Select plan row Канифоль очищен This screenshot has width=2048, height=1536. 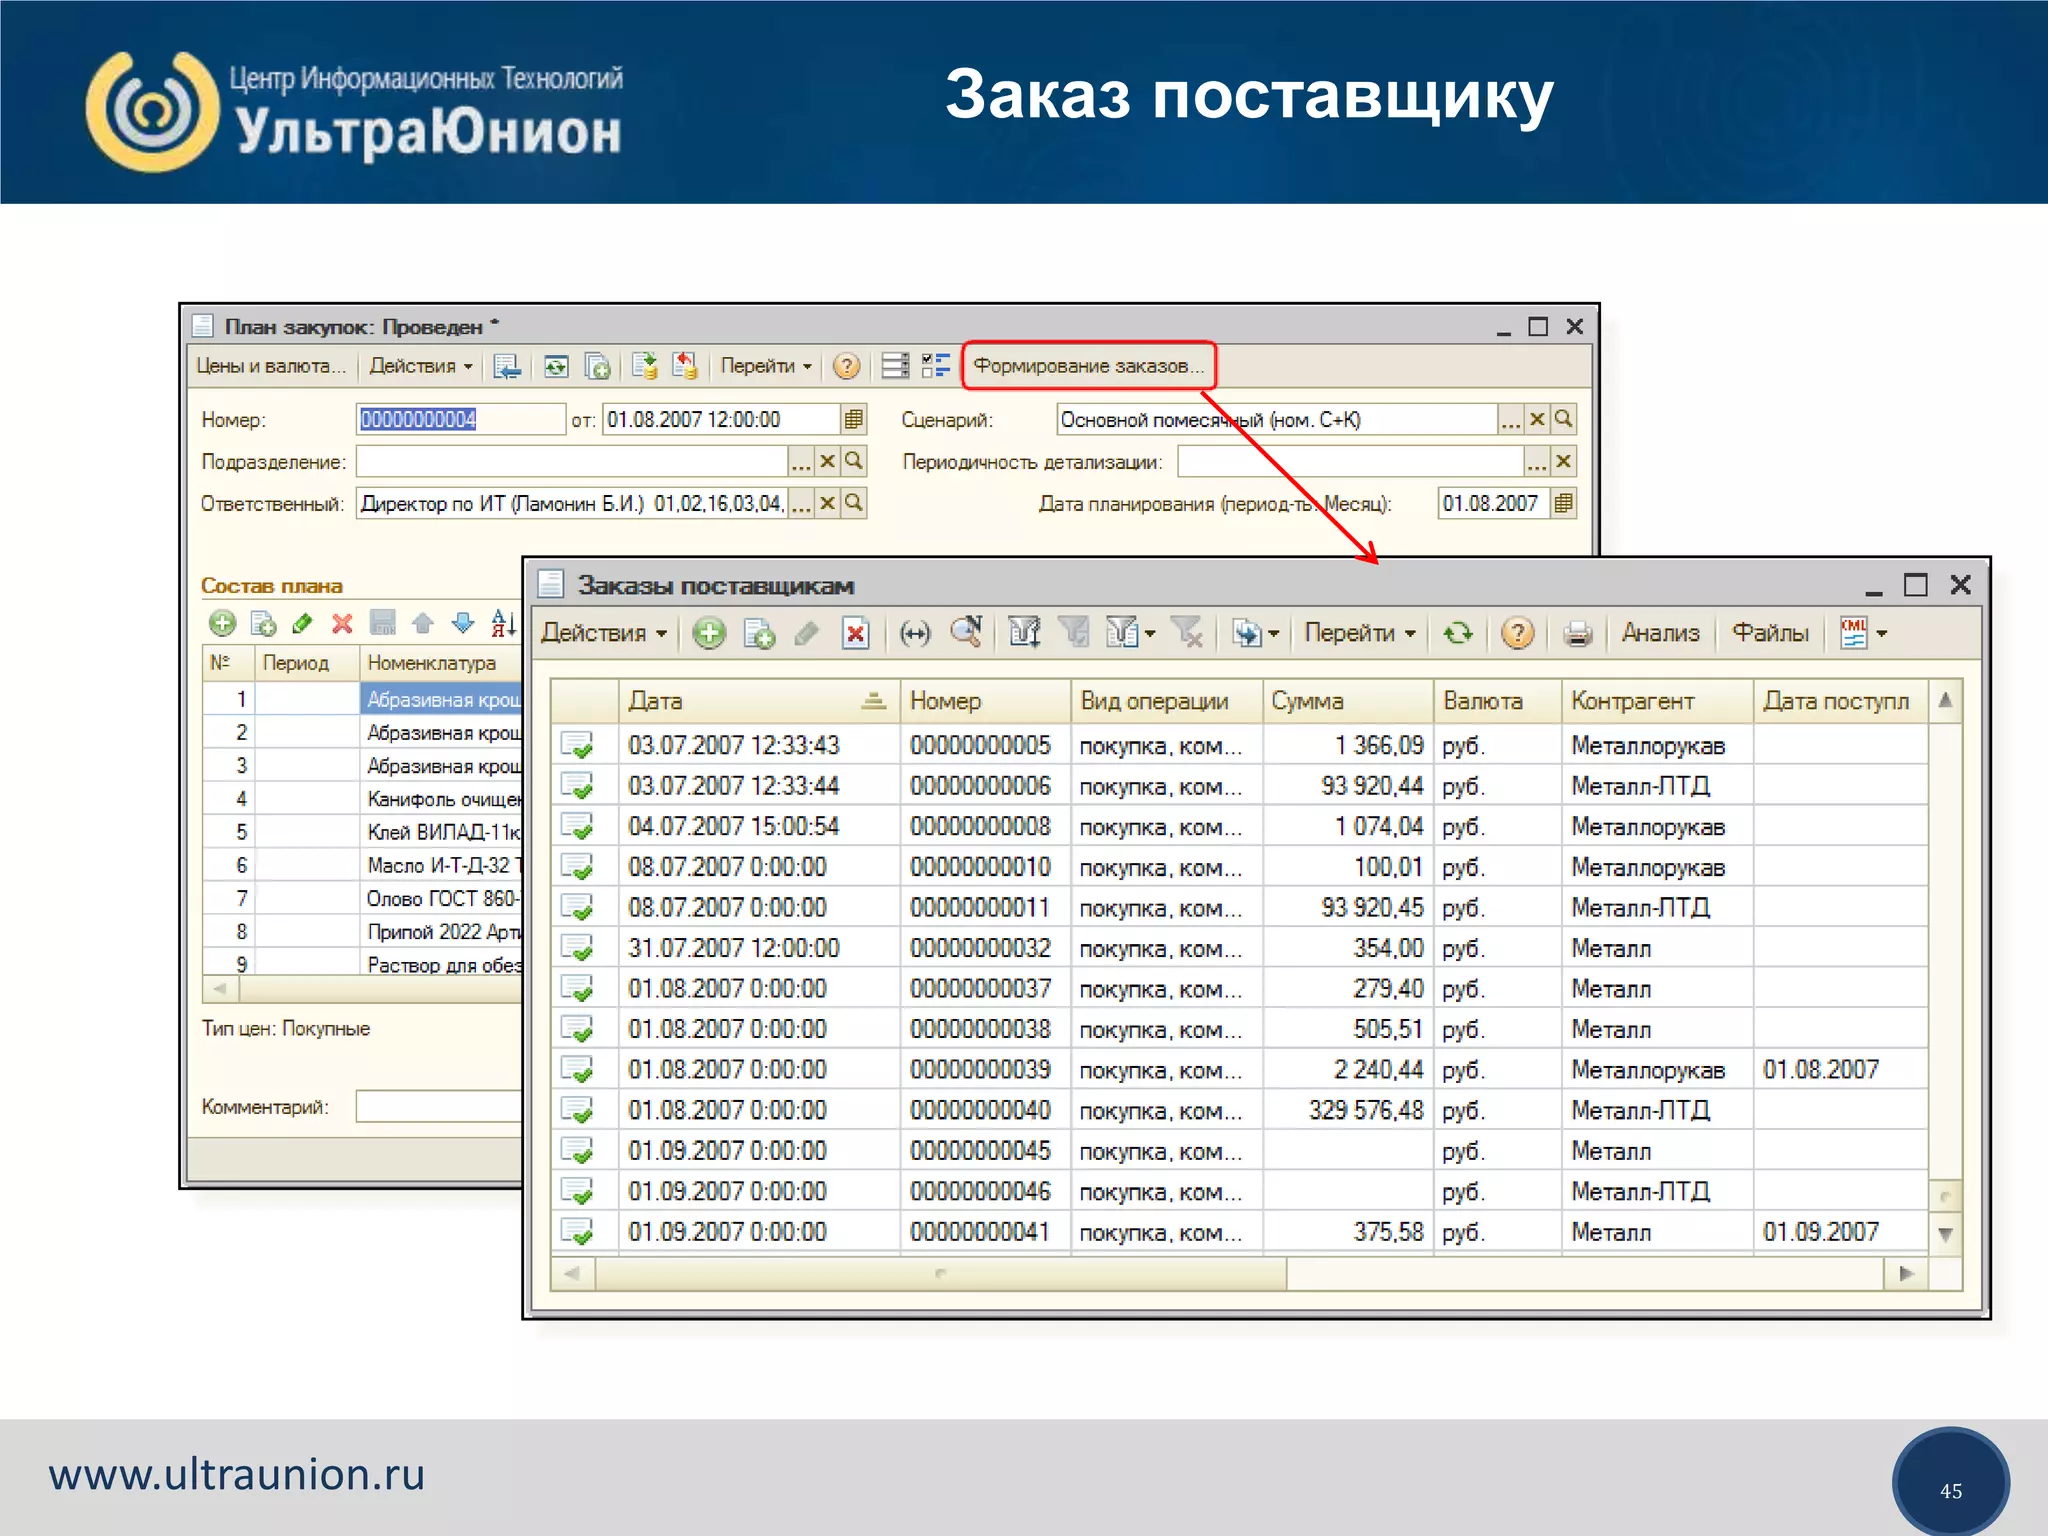[x=364, y=798]
